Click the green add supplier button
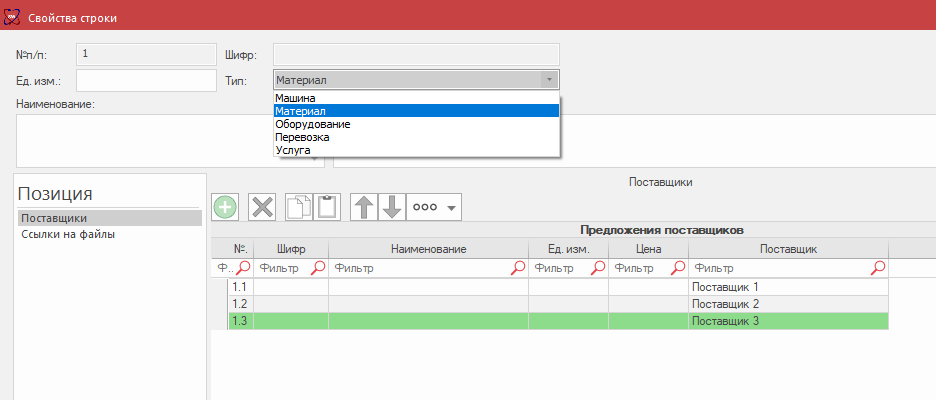Image resolution: width=936 pixels, height=400 pixels. tap(225, 207)
